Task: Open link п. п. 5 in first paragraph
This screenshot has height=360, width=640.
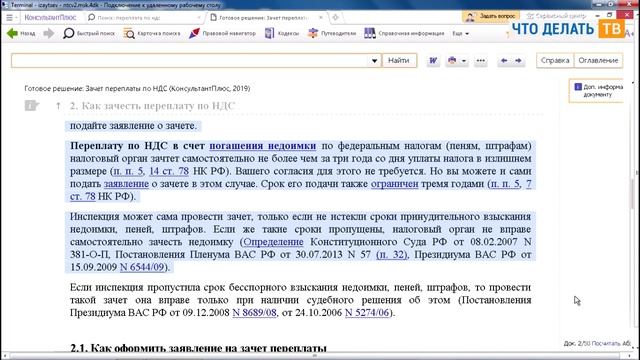Action: [128, 171]
